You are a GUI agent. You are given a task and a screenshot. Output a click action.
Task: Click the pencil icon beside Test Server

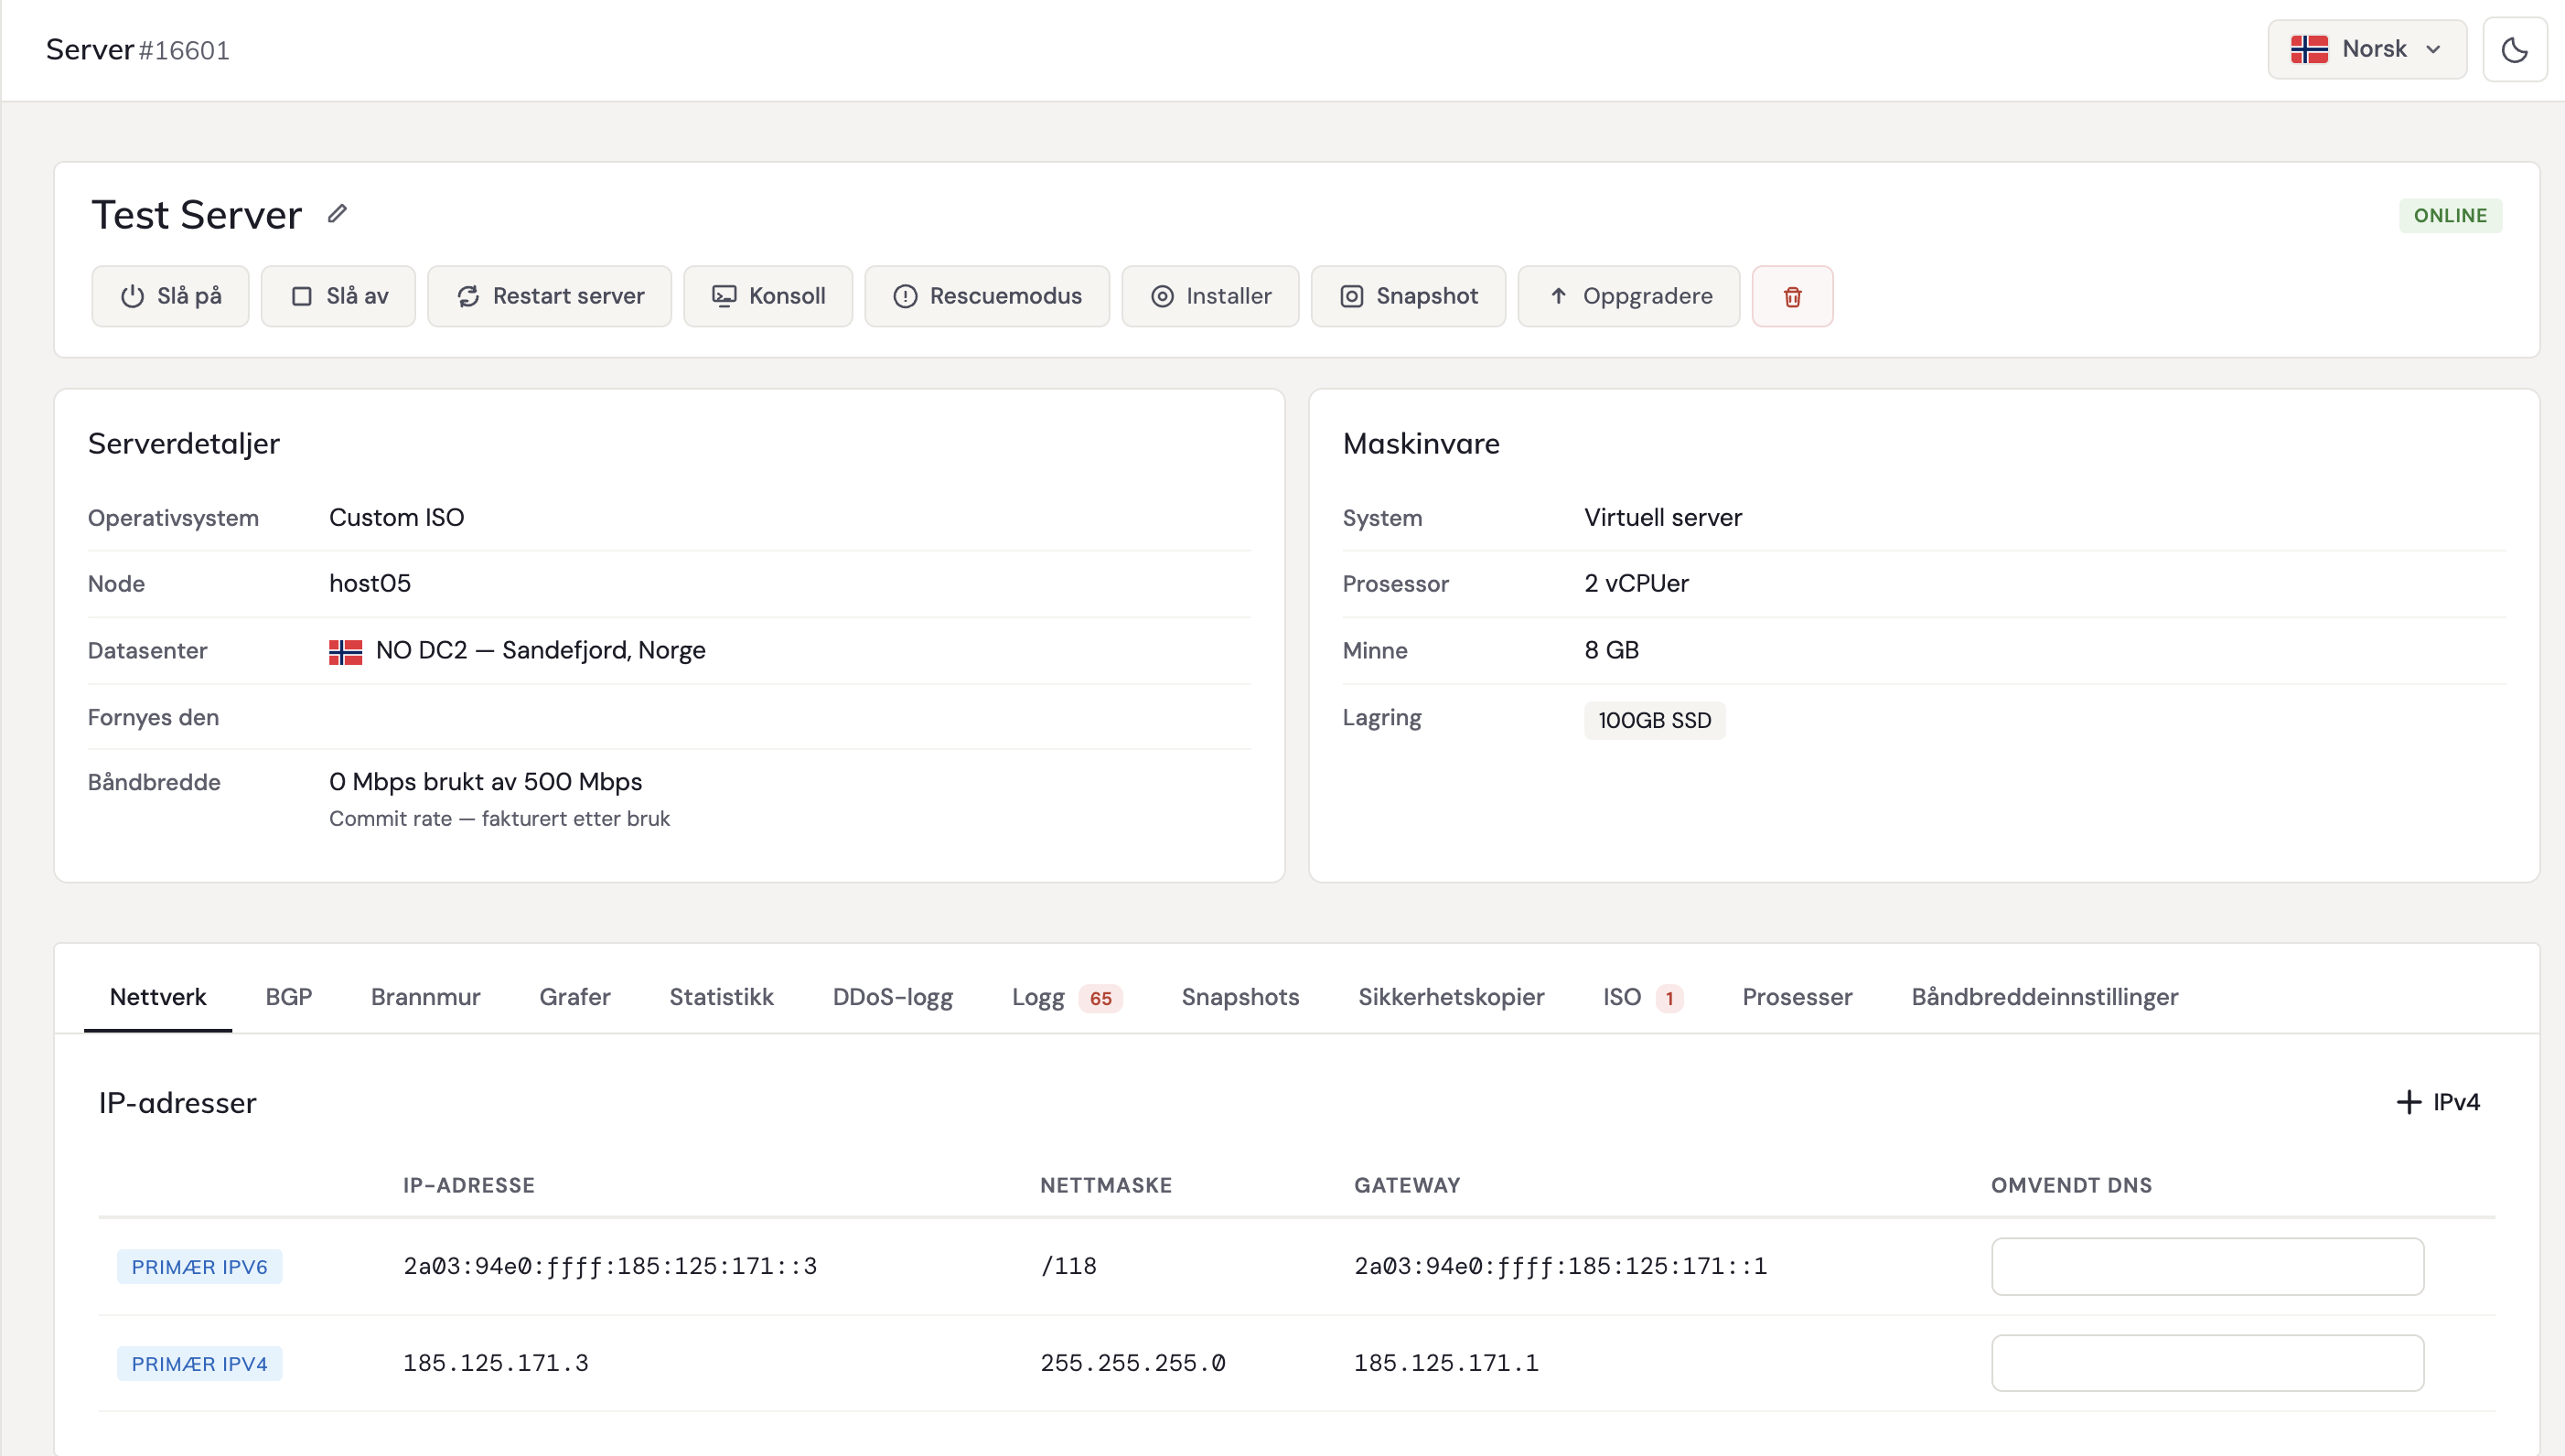click(x=337, y=213)
